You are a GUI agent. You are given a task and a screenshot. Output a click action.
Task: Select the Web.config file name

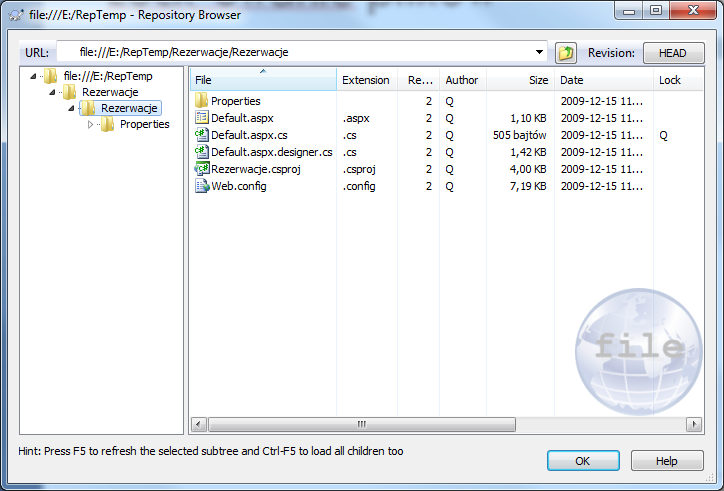pyautogui.click(x=239, y=186)
